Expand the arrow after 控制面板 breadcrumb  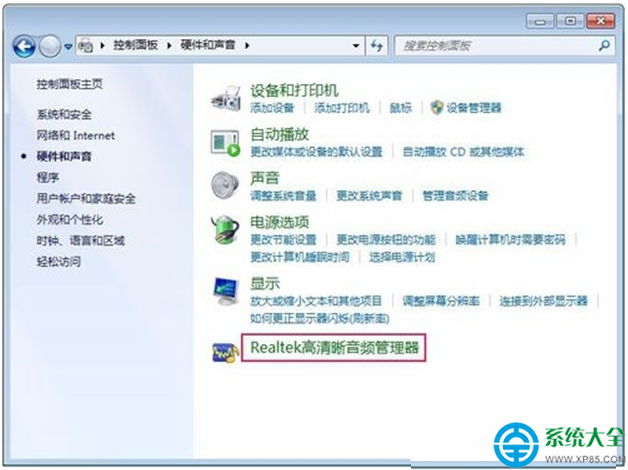[x=169, y=46]
